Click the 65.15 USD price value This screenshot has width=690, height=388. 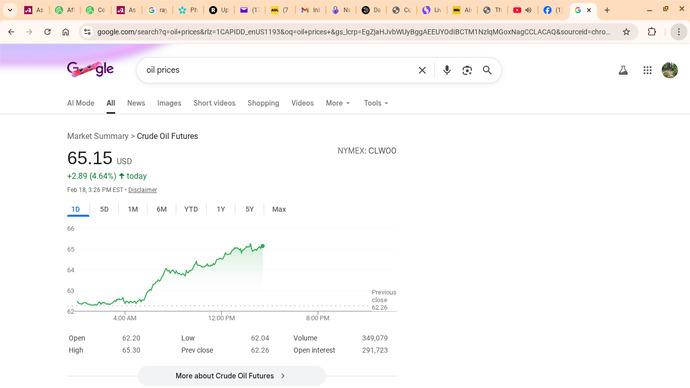(99, 158)
